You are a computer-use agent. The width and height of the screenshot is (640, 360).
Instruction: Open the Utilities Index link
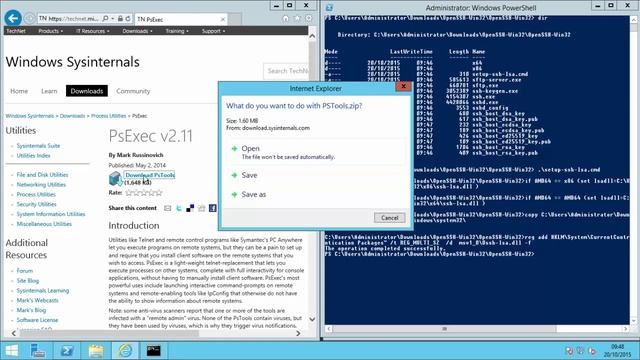tap(33, 156)
